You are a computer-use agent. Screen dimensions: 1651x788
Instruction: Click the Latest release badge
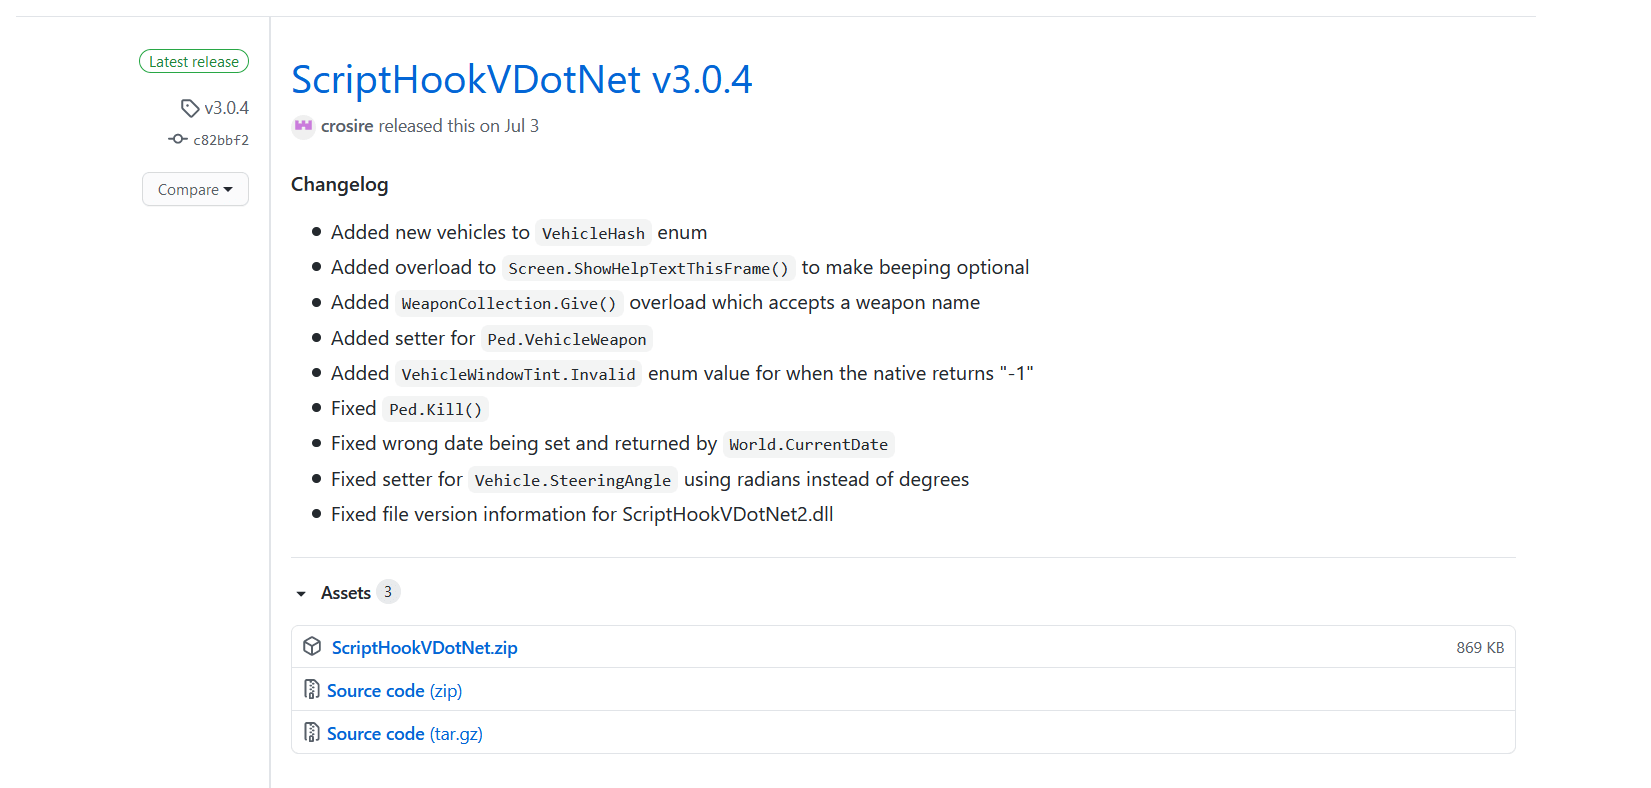coord(194,62)
